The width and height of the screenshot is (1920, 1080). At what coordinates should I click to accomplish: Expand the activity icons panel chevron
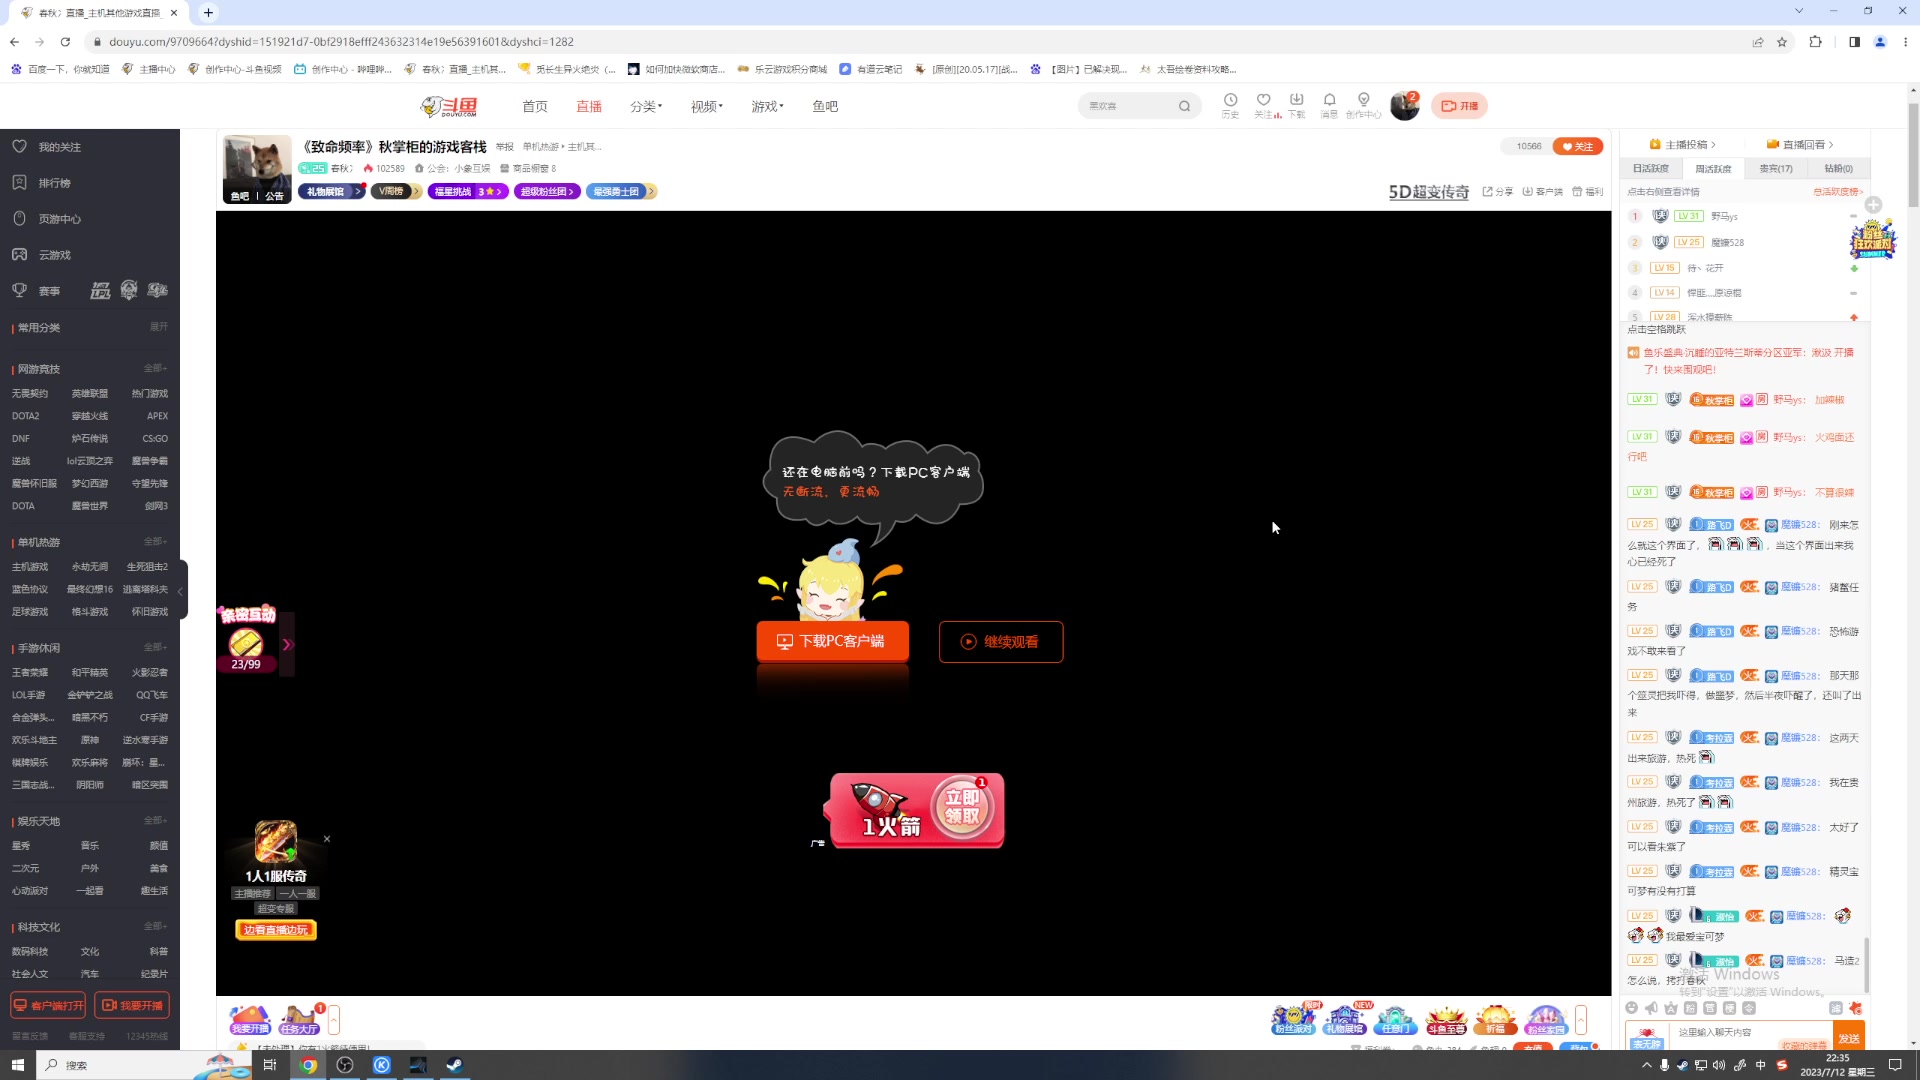(1581, 1019)
